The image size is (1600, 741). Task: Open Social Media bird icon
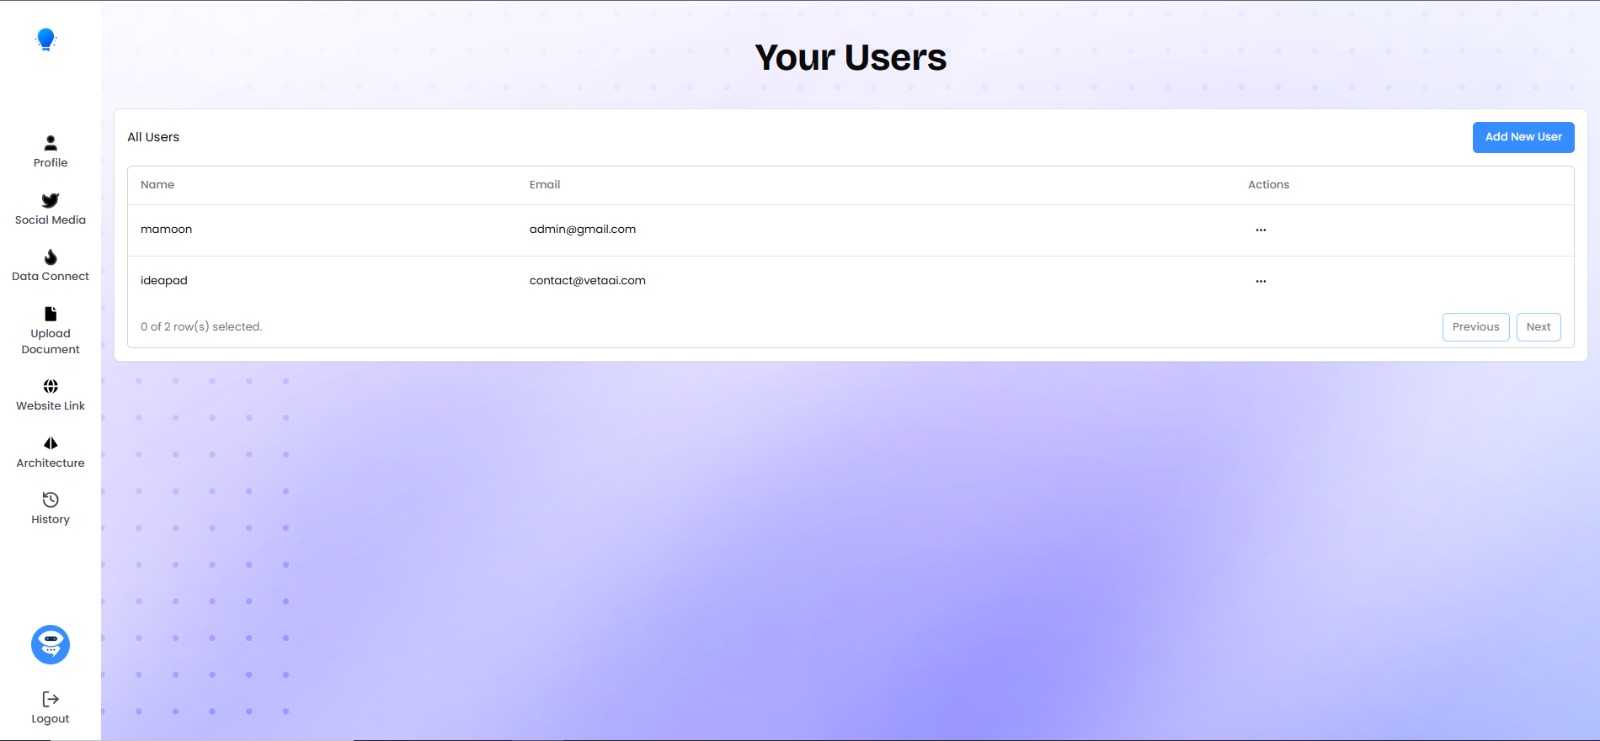click(x=50, y=201)
